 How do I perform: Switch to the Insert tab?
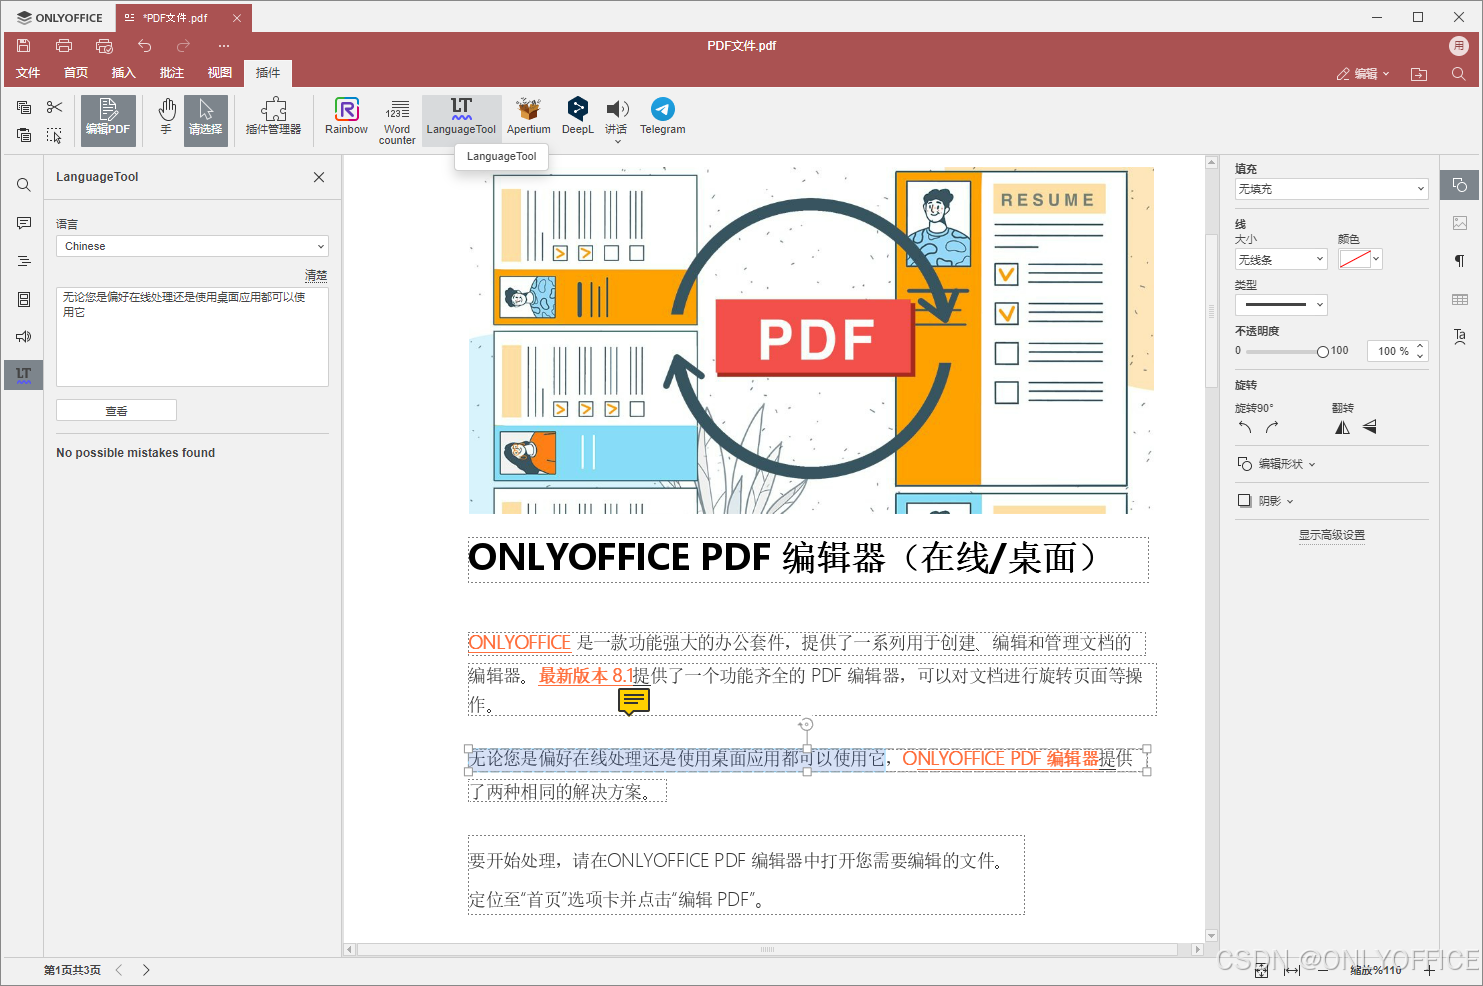tap(124, 73)
